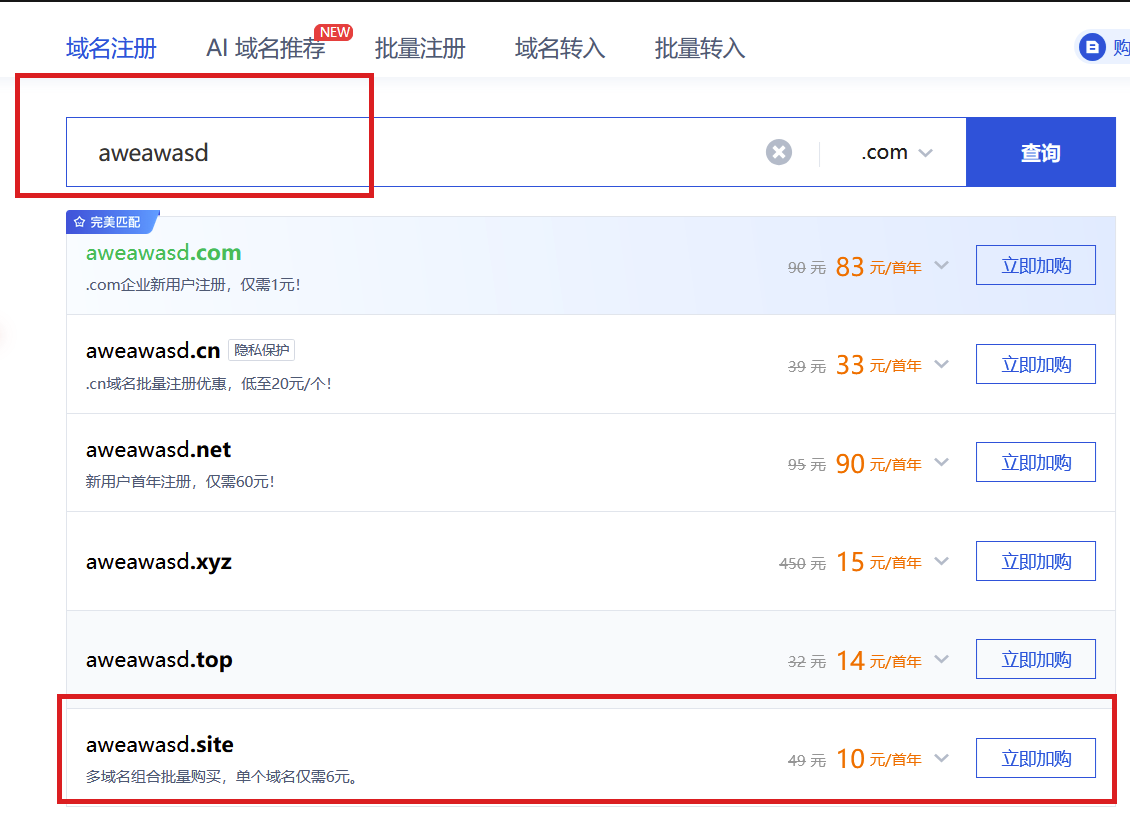Open the 批量转入 tab

pos(700,48)
